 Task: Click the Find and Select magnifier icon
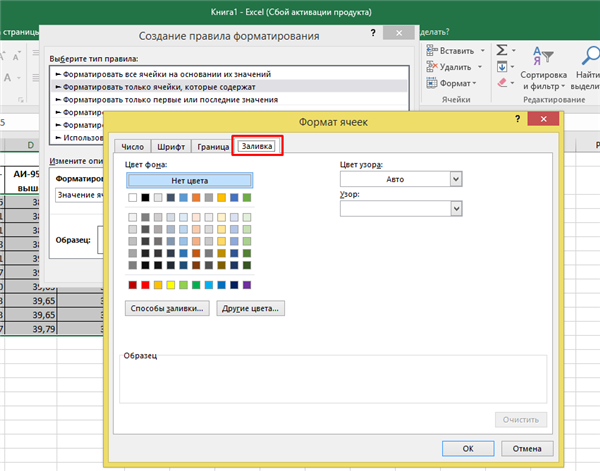tap(591, 56)
